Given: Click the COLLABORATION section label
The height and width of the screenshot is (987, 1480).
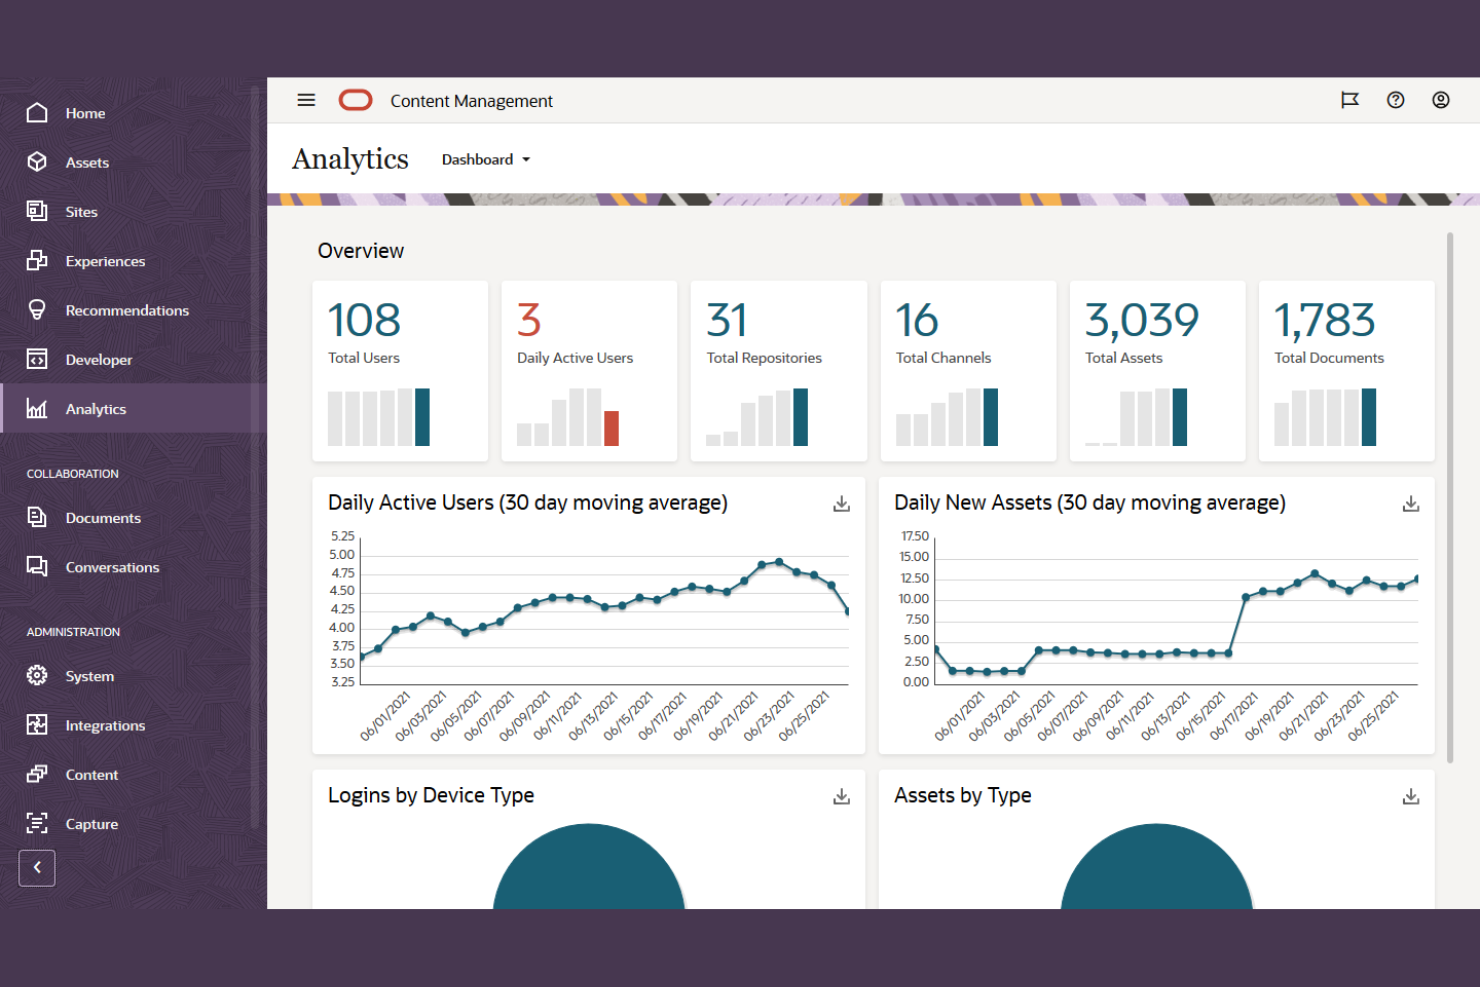Looking at the screenshot, I should click(72, 474).
